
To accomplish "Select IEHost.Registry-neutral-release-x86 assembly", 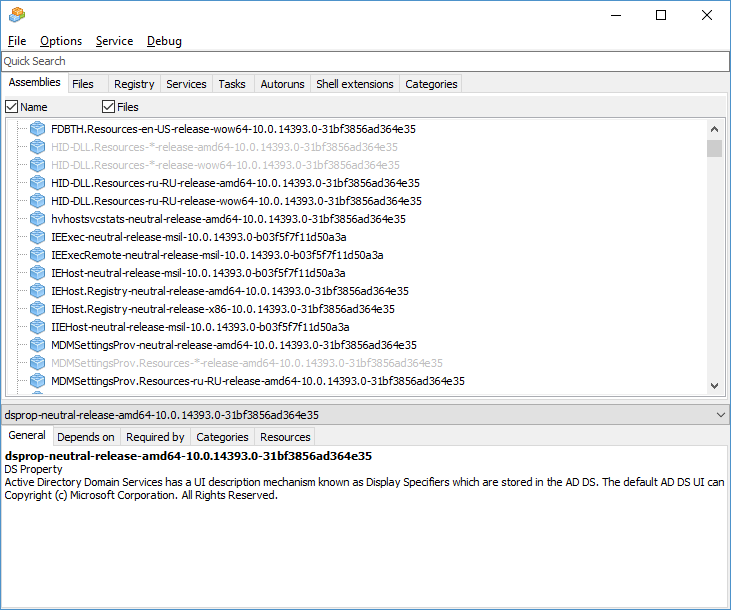I will 223,309.
